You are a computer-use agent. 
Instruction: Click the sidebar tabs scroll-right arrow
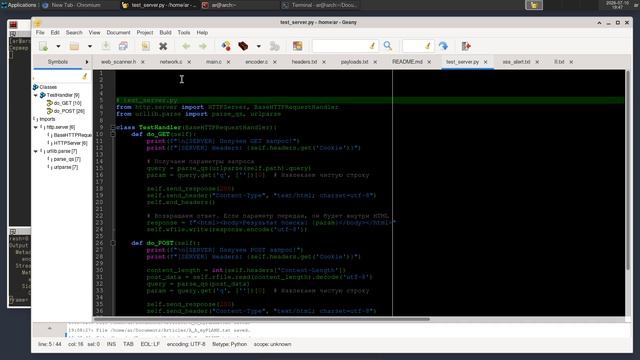click(87, 62)
